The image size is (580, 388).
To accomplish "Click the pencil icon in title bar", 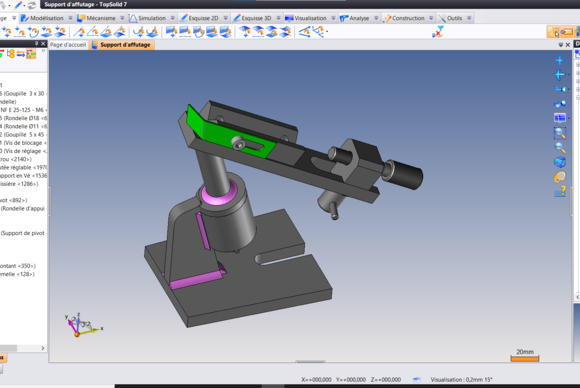I will click(x=18, y=5).
